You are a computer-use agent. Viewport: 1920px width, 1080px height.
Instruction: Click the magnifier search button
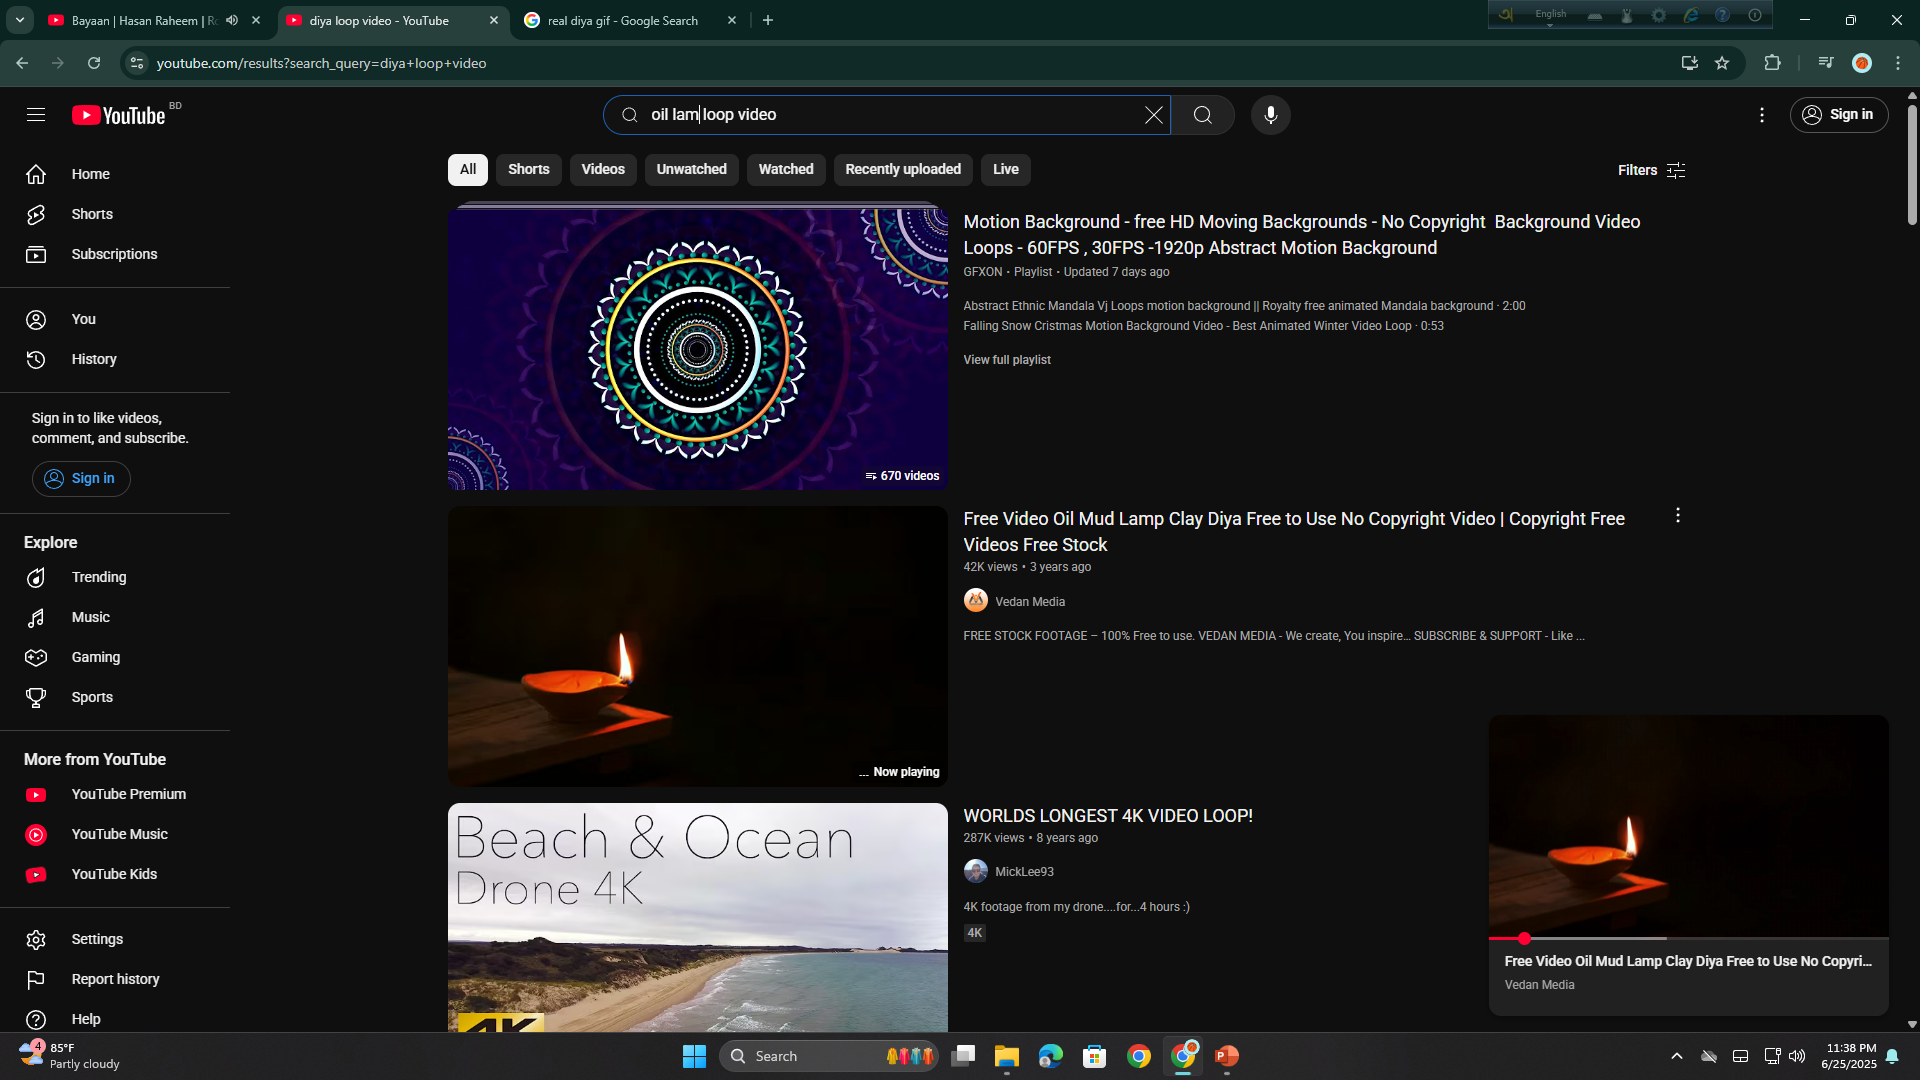[1202, 115]
